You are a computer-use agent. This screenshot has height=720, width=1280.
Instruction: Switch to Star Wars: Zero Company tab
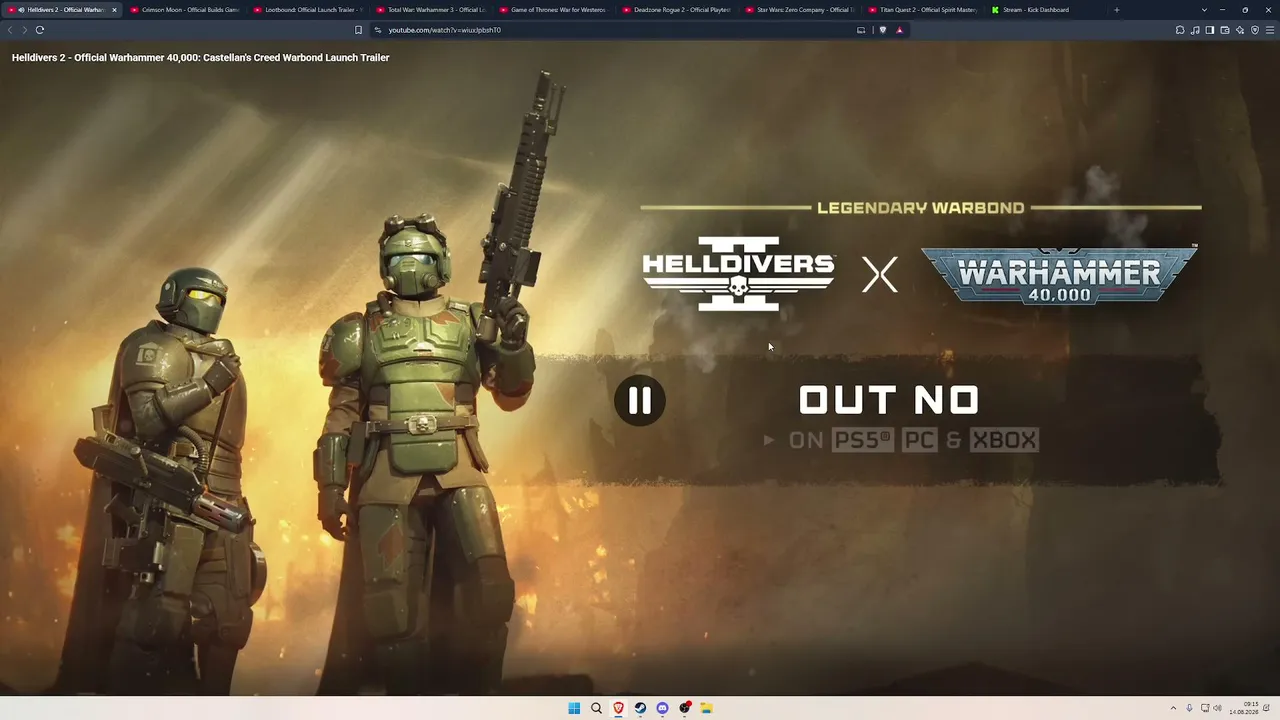point(799,10)
